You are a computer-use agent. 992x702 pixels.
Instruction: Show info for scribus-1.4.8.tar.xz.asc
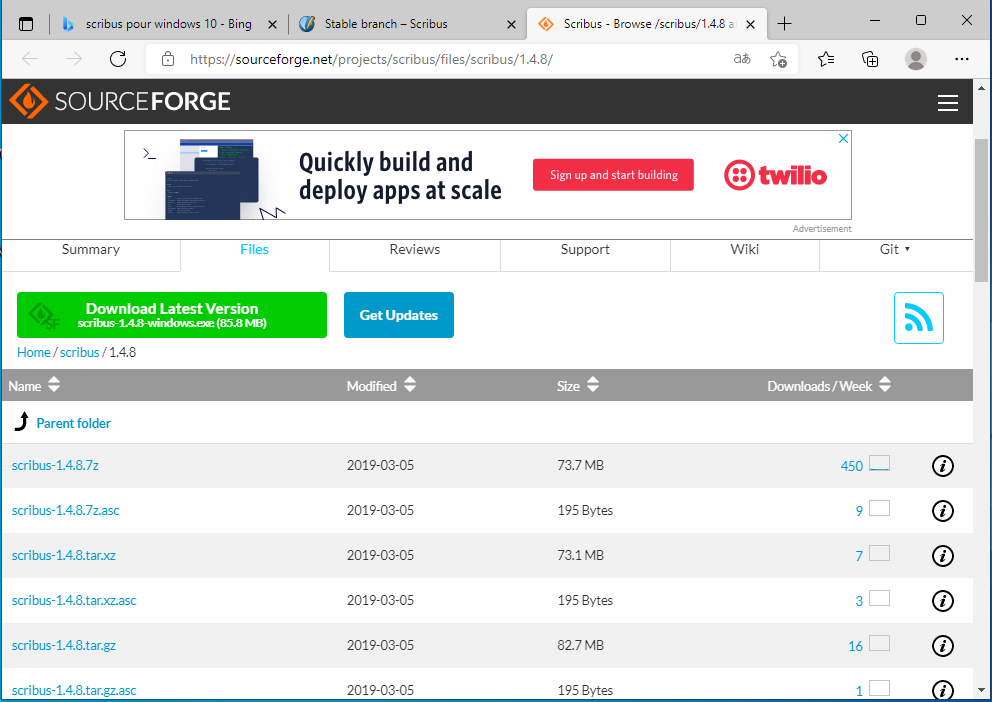point(943,601)
